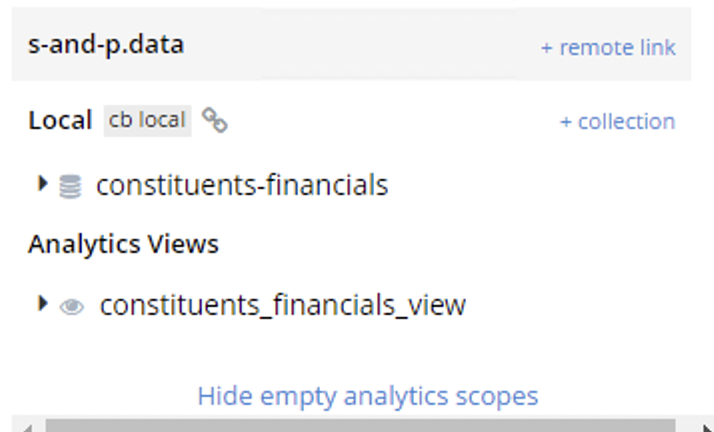Click the database icon for constituents-financials
This screenshot has height=432, width=714.
pyautogui.click(x=70, y=186)
